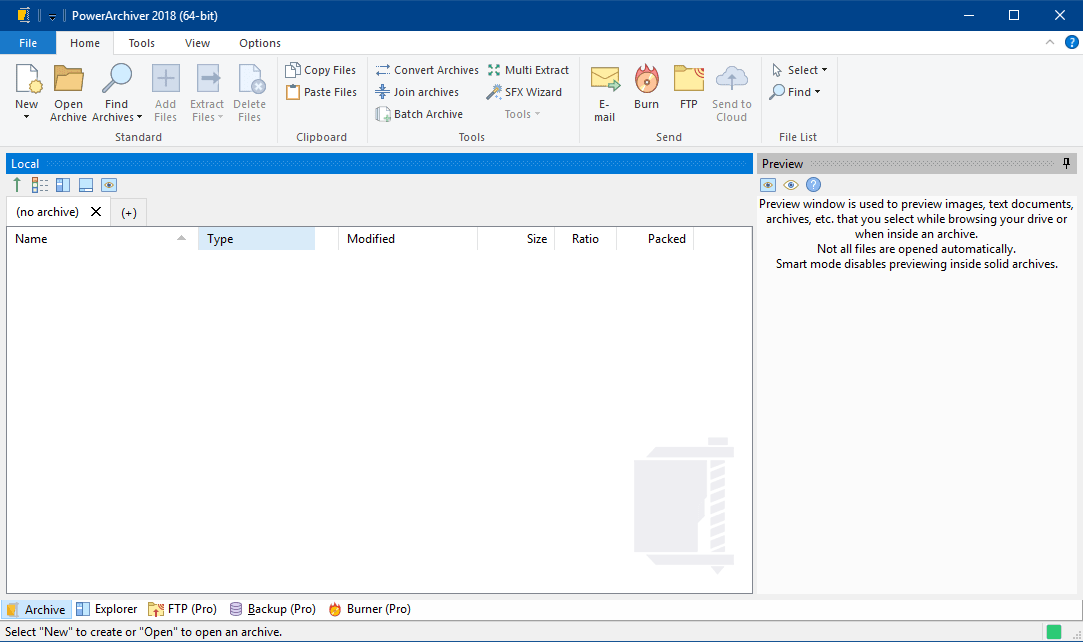Viewport: 1083px width, 642px height.
Task: Switch to Explorer mode at bottom bar
Action: coord(107,609)
